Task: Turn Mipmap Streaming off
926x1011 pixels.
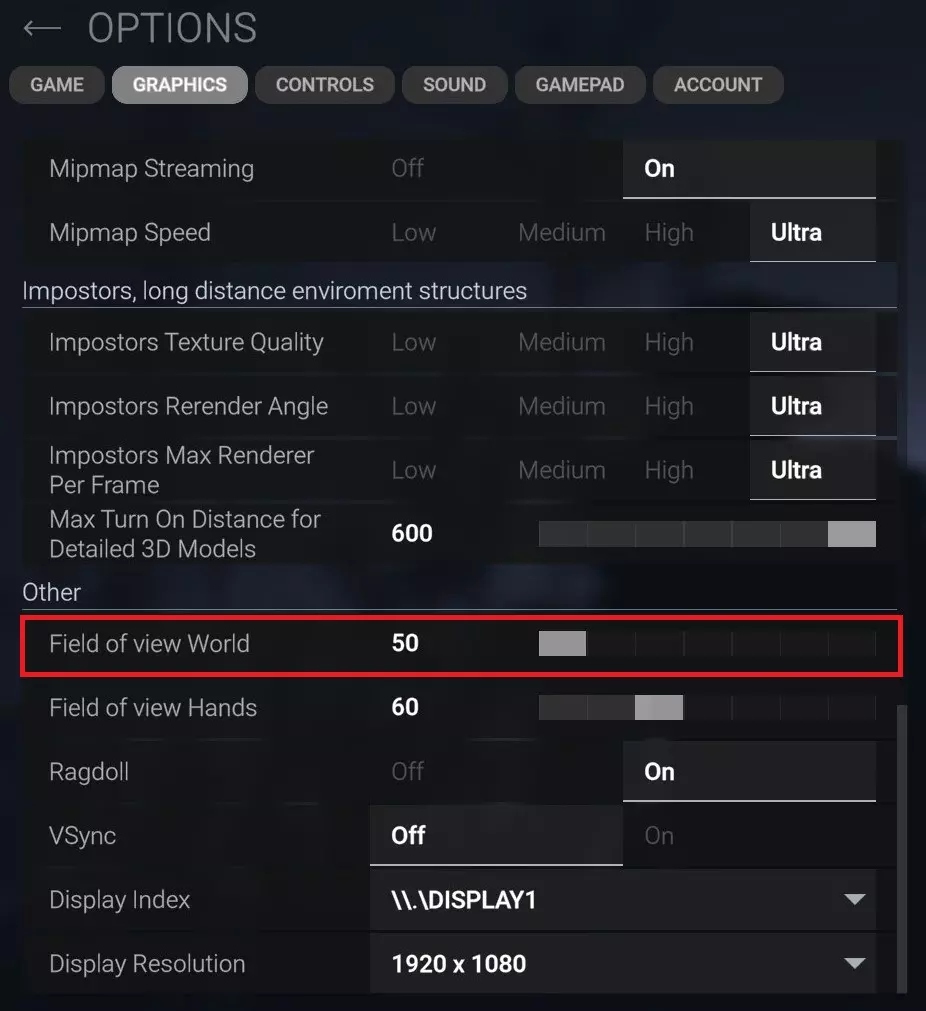Action: (408, 168)
